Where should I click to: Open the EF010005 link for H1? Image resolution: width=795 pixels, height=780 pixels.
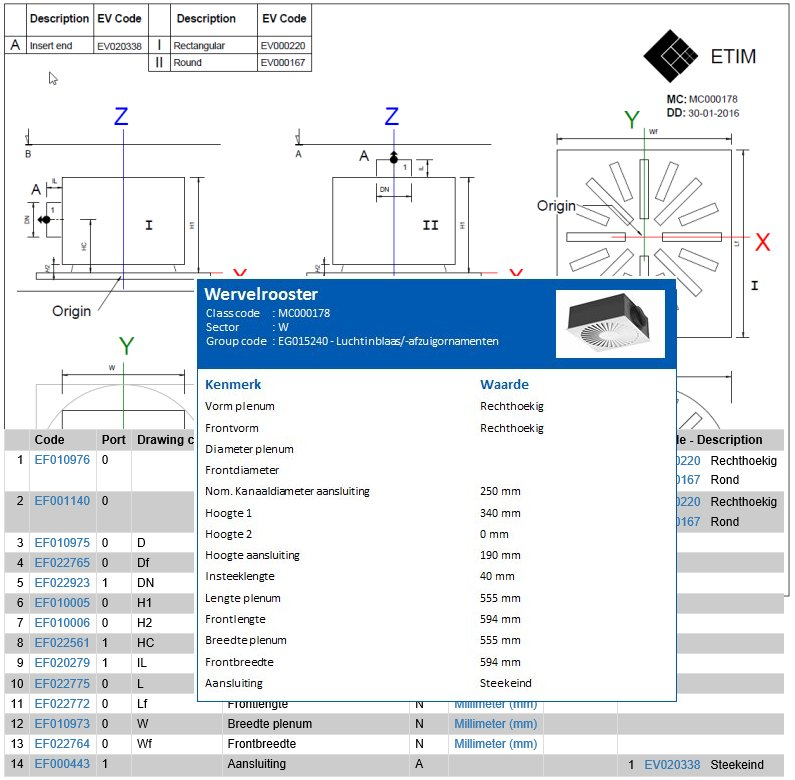coord(62,603)
